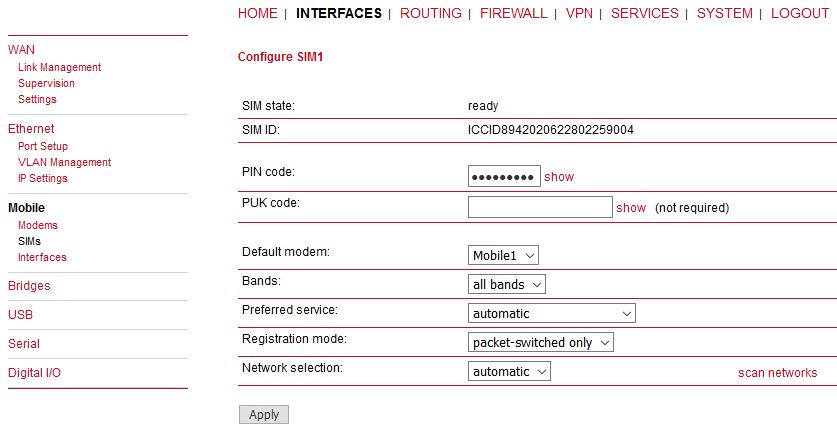Screen dimensions: 837x432
Task: Open the FIREWALL menu
Action: pyautogui.click(x=514, y=13)
